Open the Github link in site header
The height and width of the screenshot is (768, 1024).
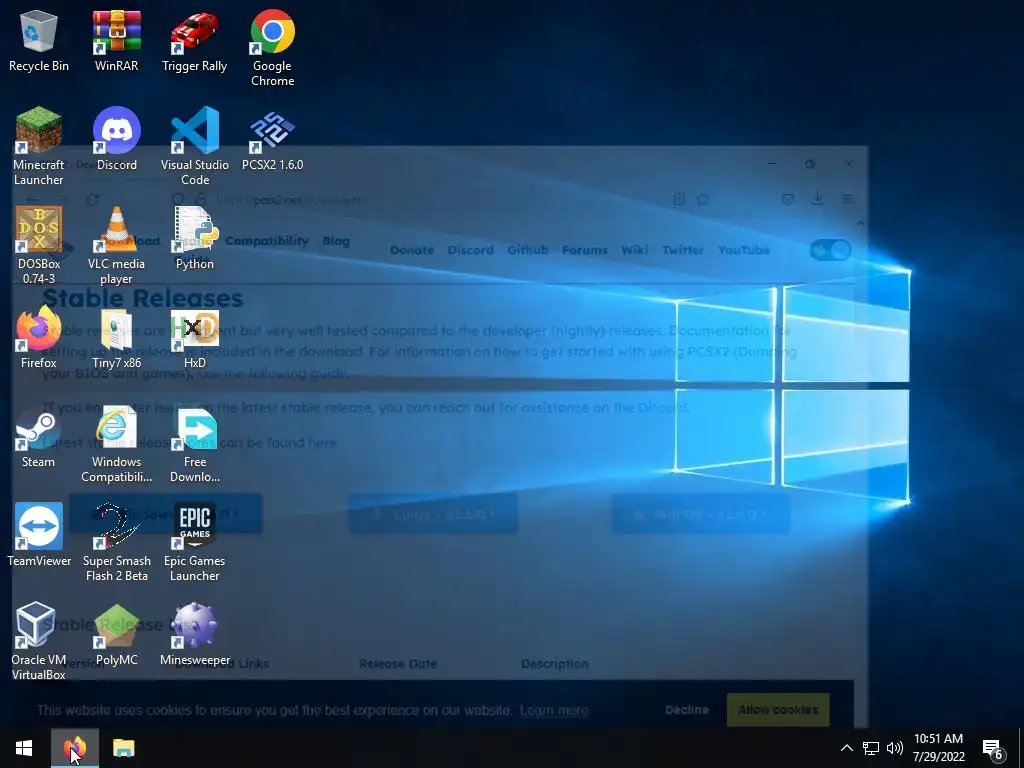[528, 250]
